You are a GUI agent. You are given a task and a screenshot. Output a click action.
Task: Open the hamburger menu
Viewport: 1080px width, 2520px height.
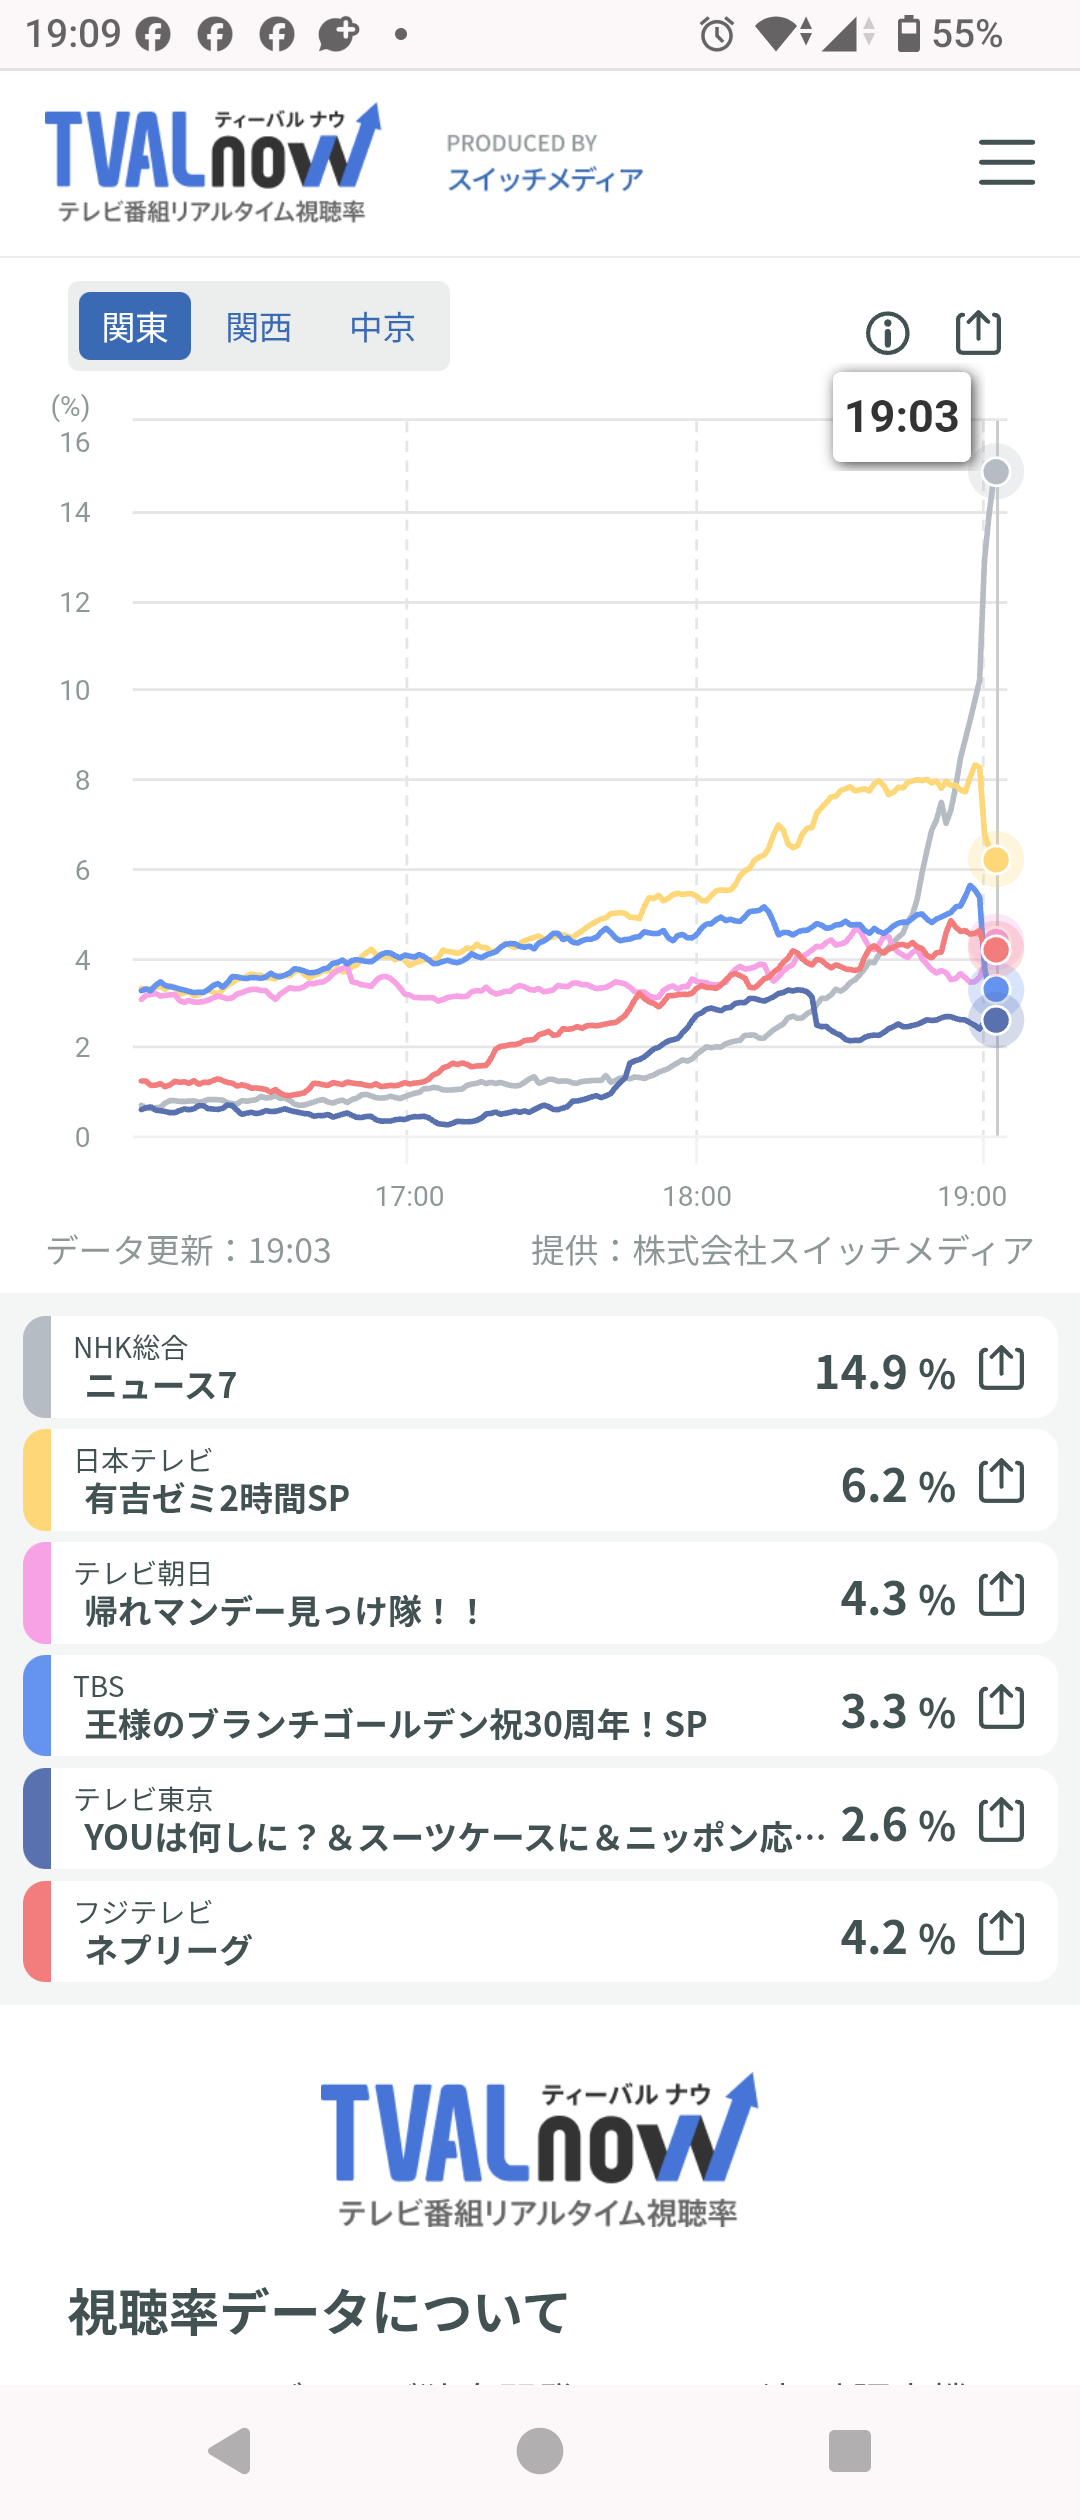pos(1006,162)
